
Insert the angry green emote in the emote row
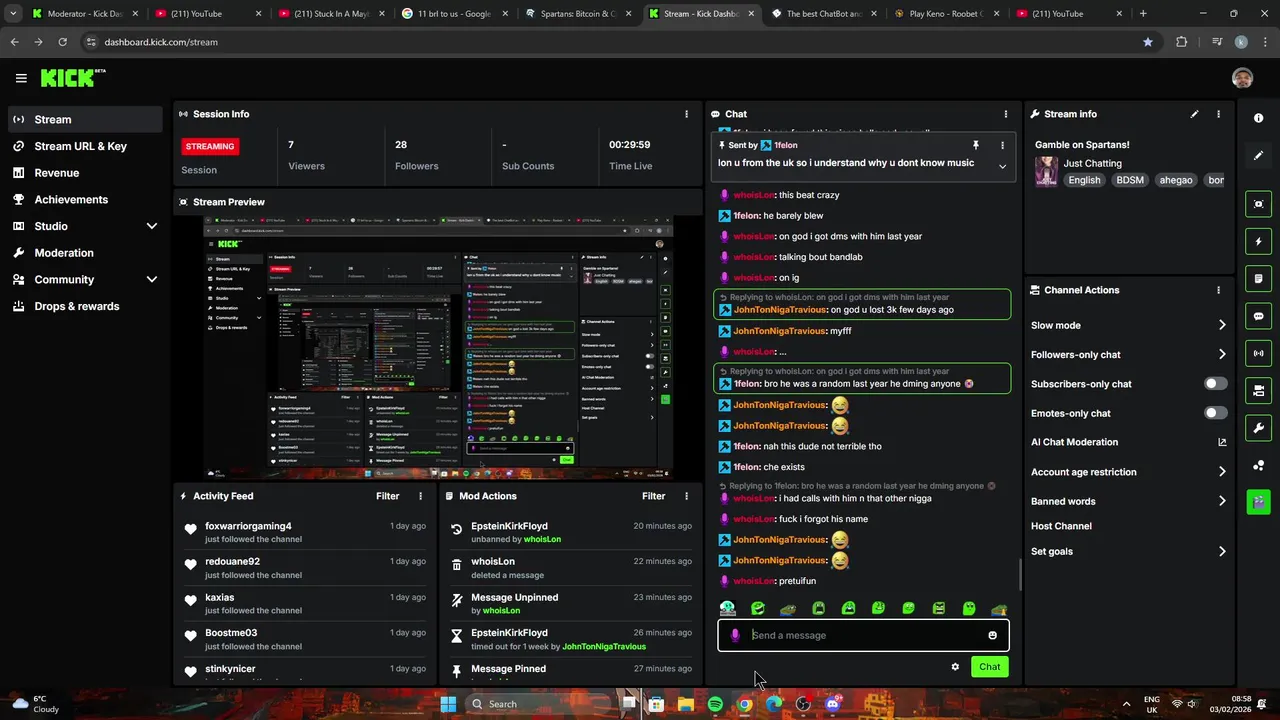pos(939,608)
